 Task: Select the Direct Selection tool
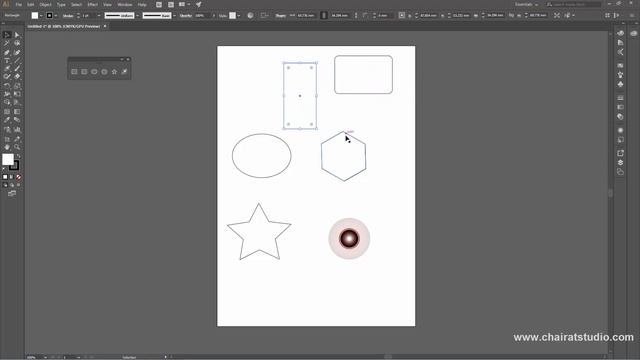pos(17,35)
